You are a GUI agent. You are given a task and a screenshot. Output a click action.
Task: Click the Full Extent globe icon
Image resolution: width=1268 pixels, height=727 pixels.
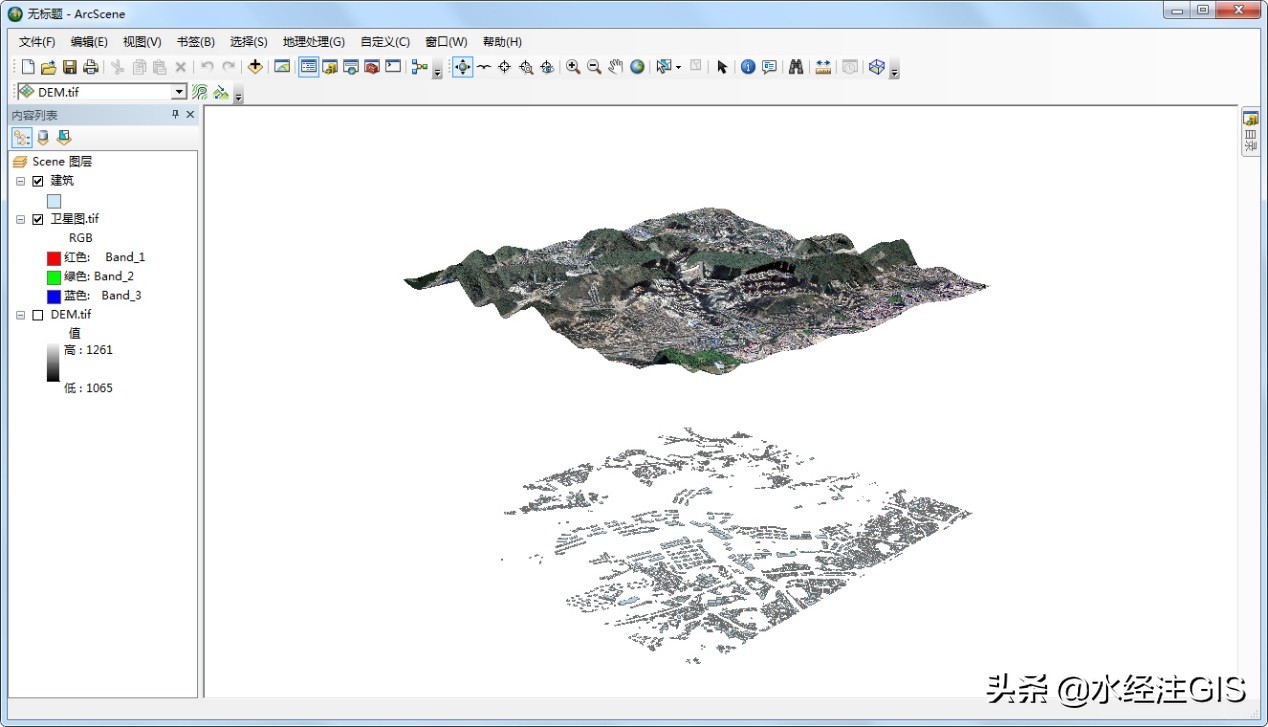[637, 67]
